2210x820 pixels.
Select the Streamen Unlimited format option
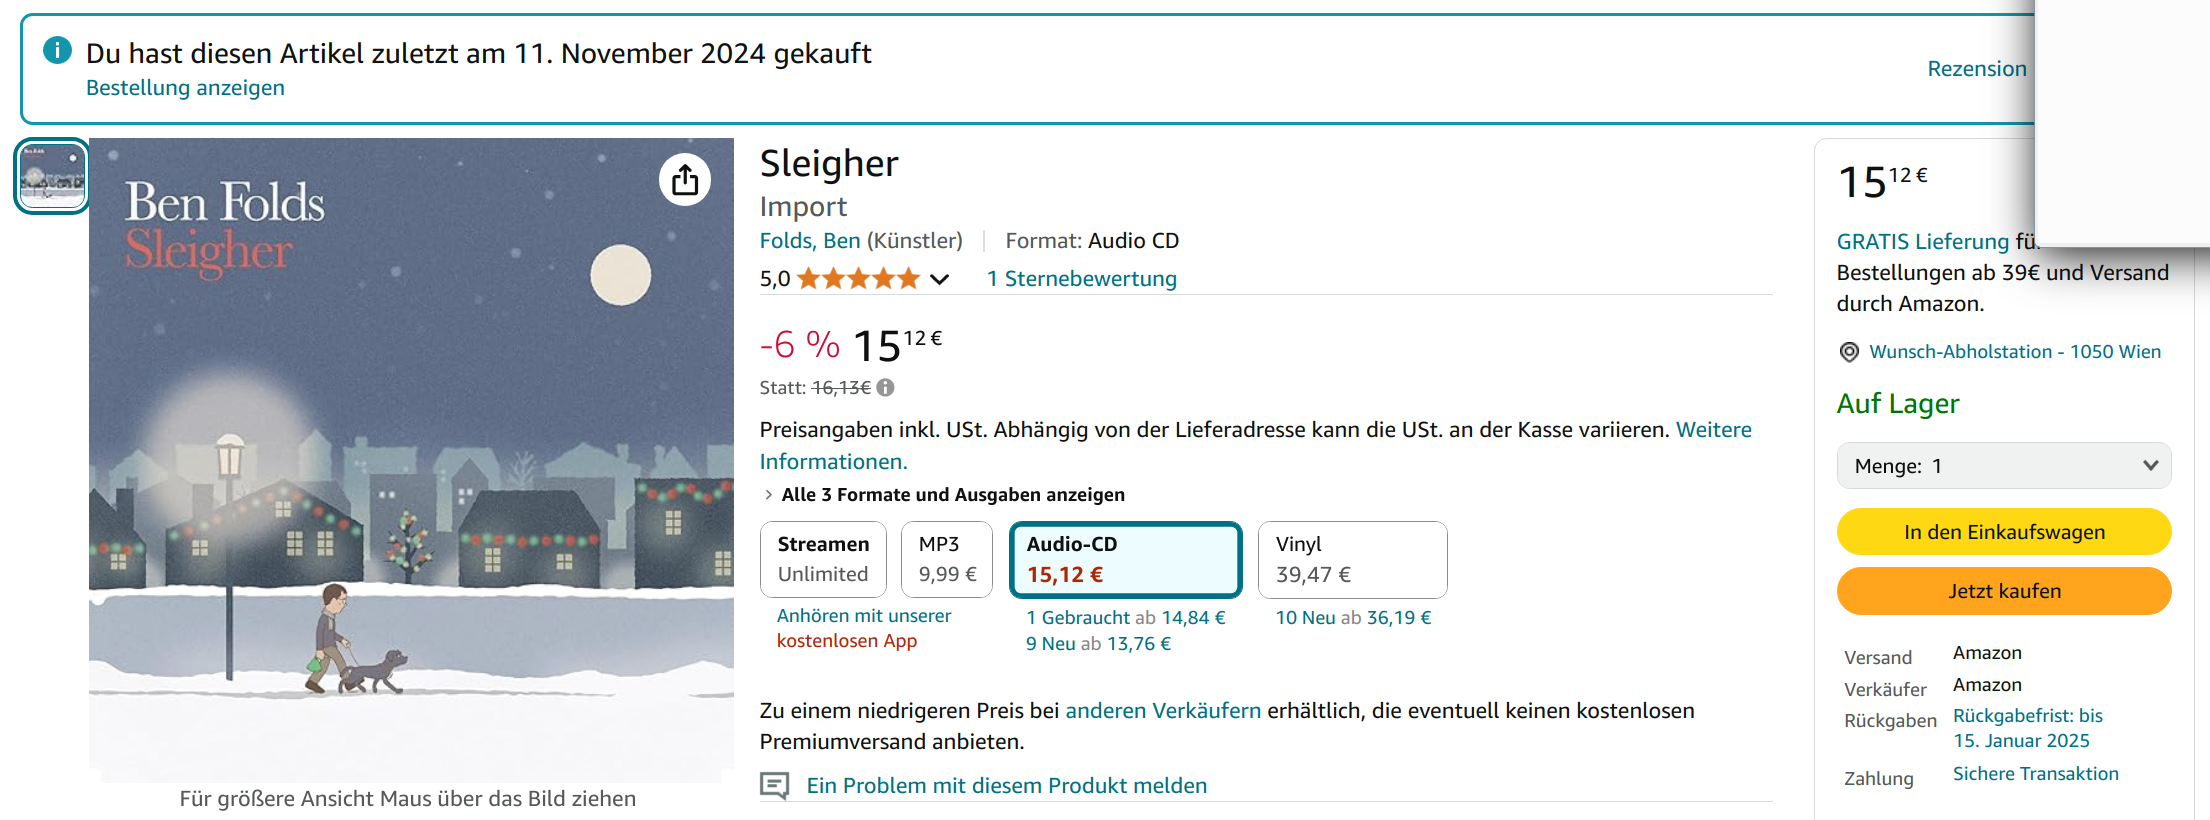tap(823, 559)
